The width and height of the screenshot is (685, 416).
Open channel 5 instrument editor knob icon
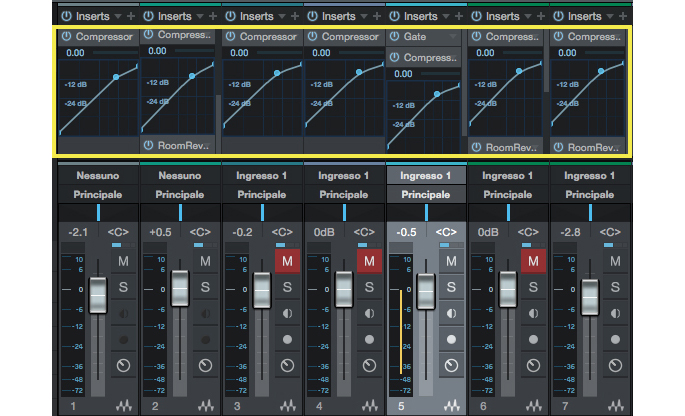point(452,365)
